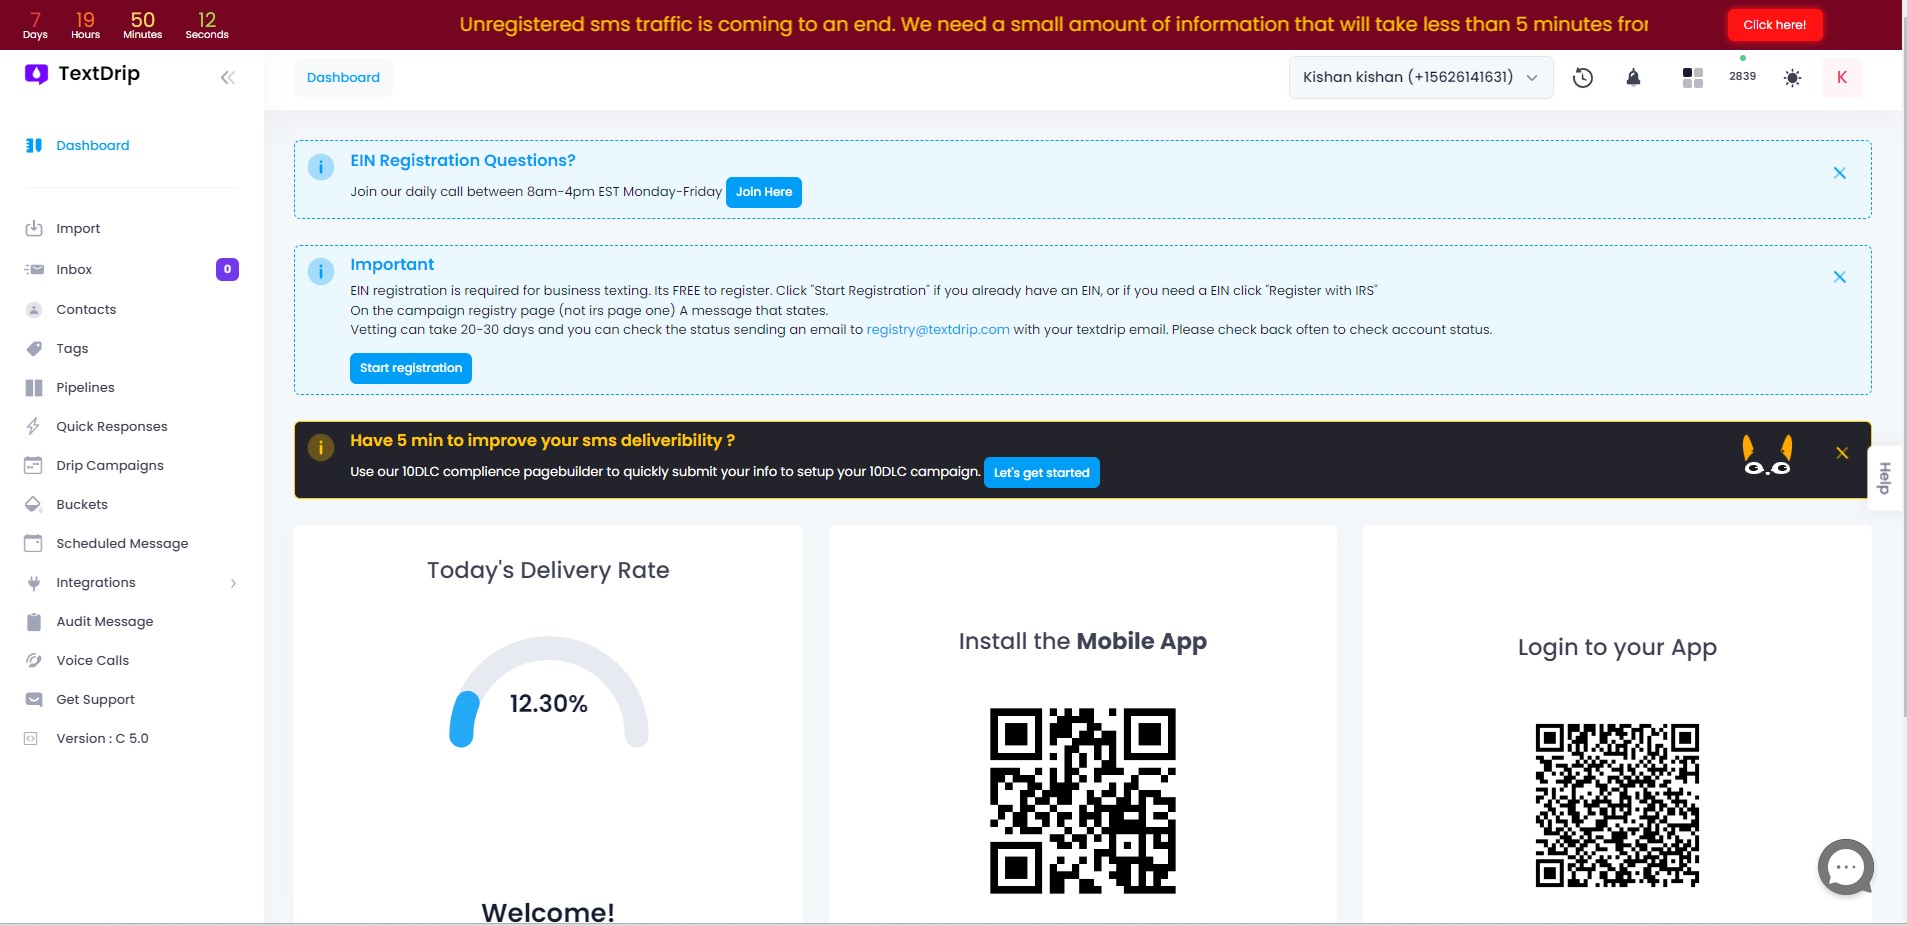Screen dimensions: 1907x926
Task: Click the bunny mascot icon in banner
Action: [x=1767, y=455]
